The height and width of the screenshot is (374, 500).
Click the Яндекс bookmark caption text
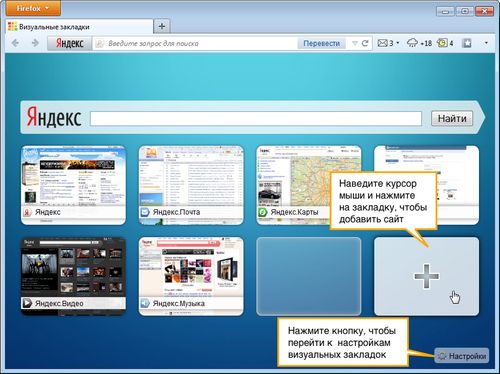point(48,212)
